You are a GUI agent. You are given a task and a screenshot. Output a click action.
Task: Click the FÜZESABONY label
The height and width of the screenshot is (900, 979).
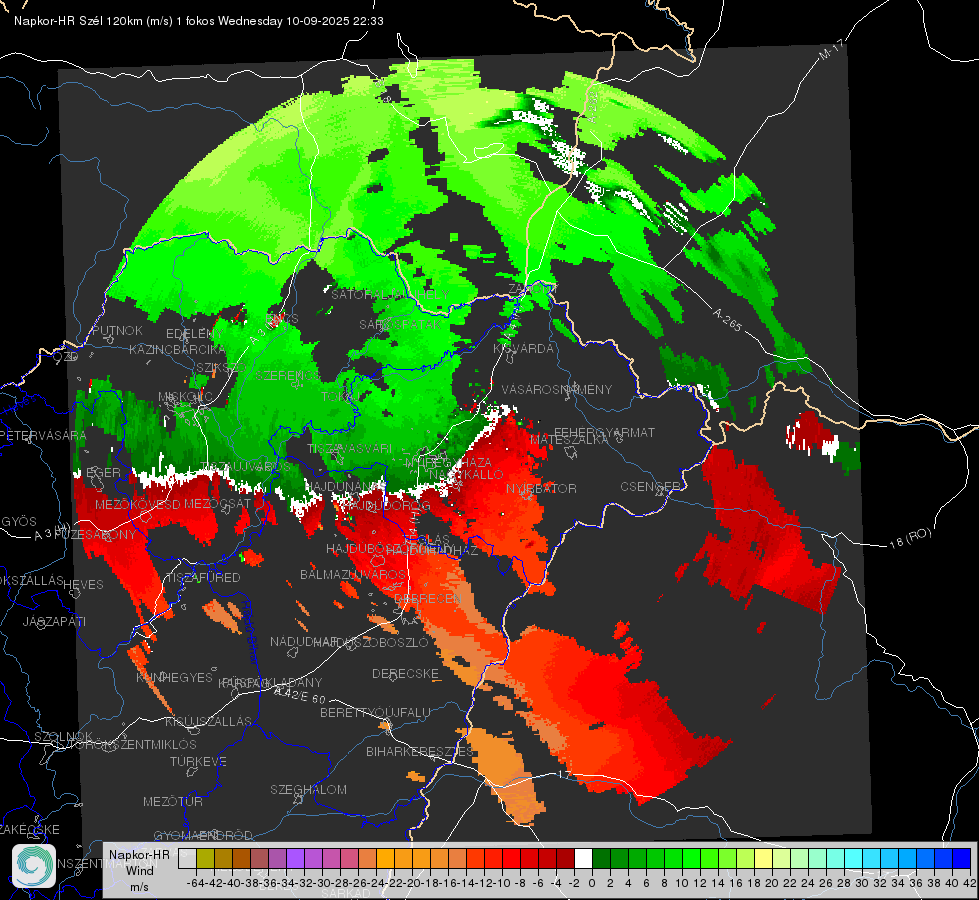[94, 535]
